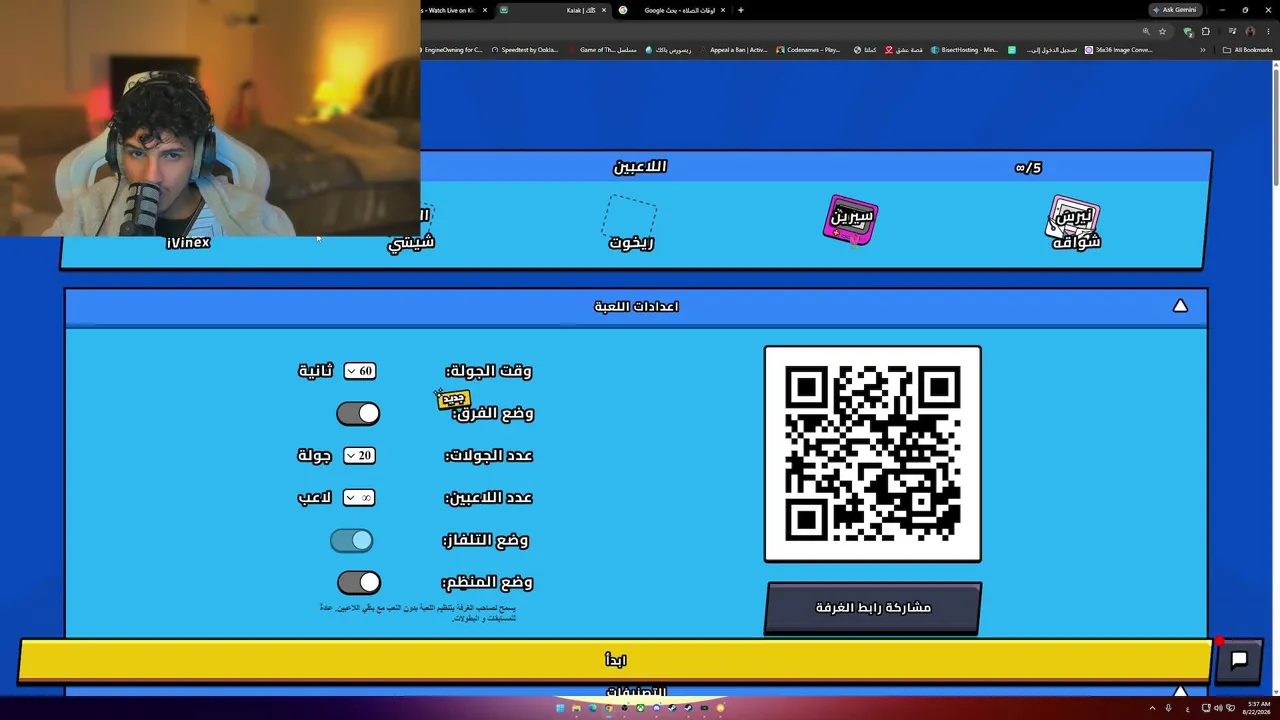
Task: Click the سيرين player avatar
Action: 850,220
